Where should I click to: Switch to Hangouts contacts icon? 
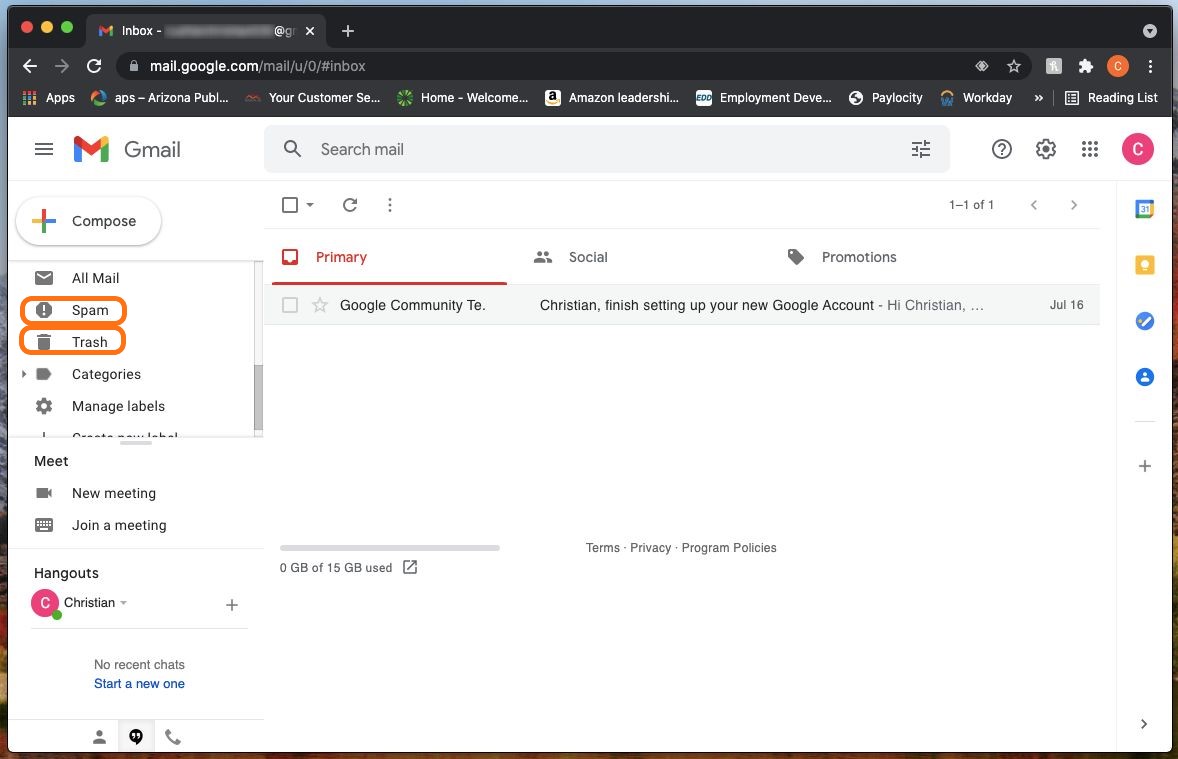(99, 737)
